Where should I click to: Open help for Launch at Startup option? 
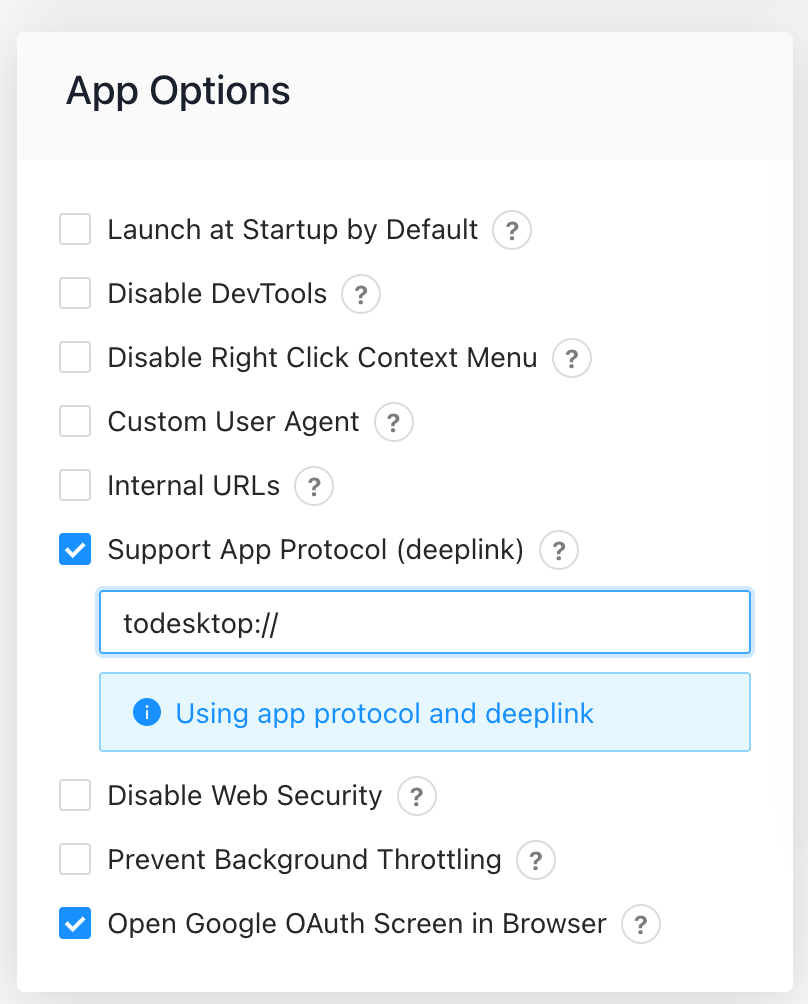(x=511, y=230)
